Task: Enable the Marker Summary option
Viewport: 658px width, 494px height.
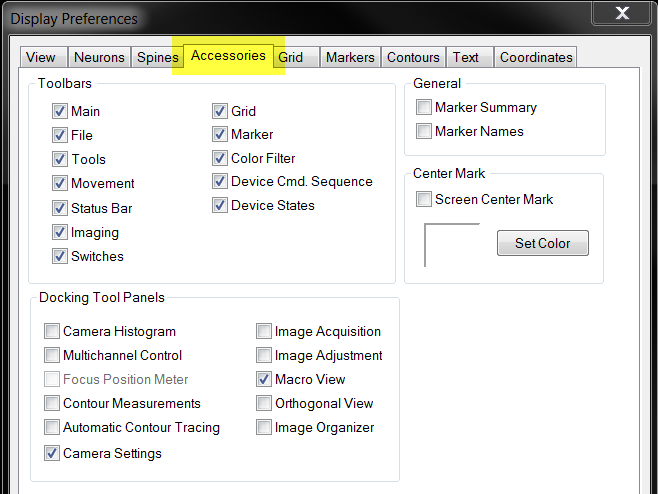Action: click(423, 107)
